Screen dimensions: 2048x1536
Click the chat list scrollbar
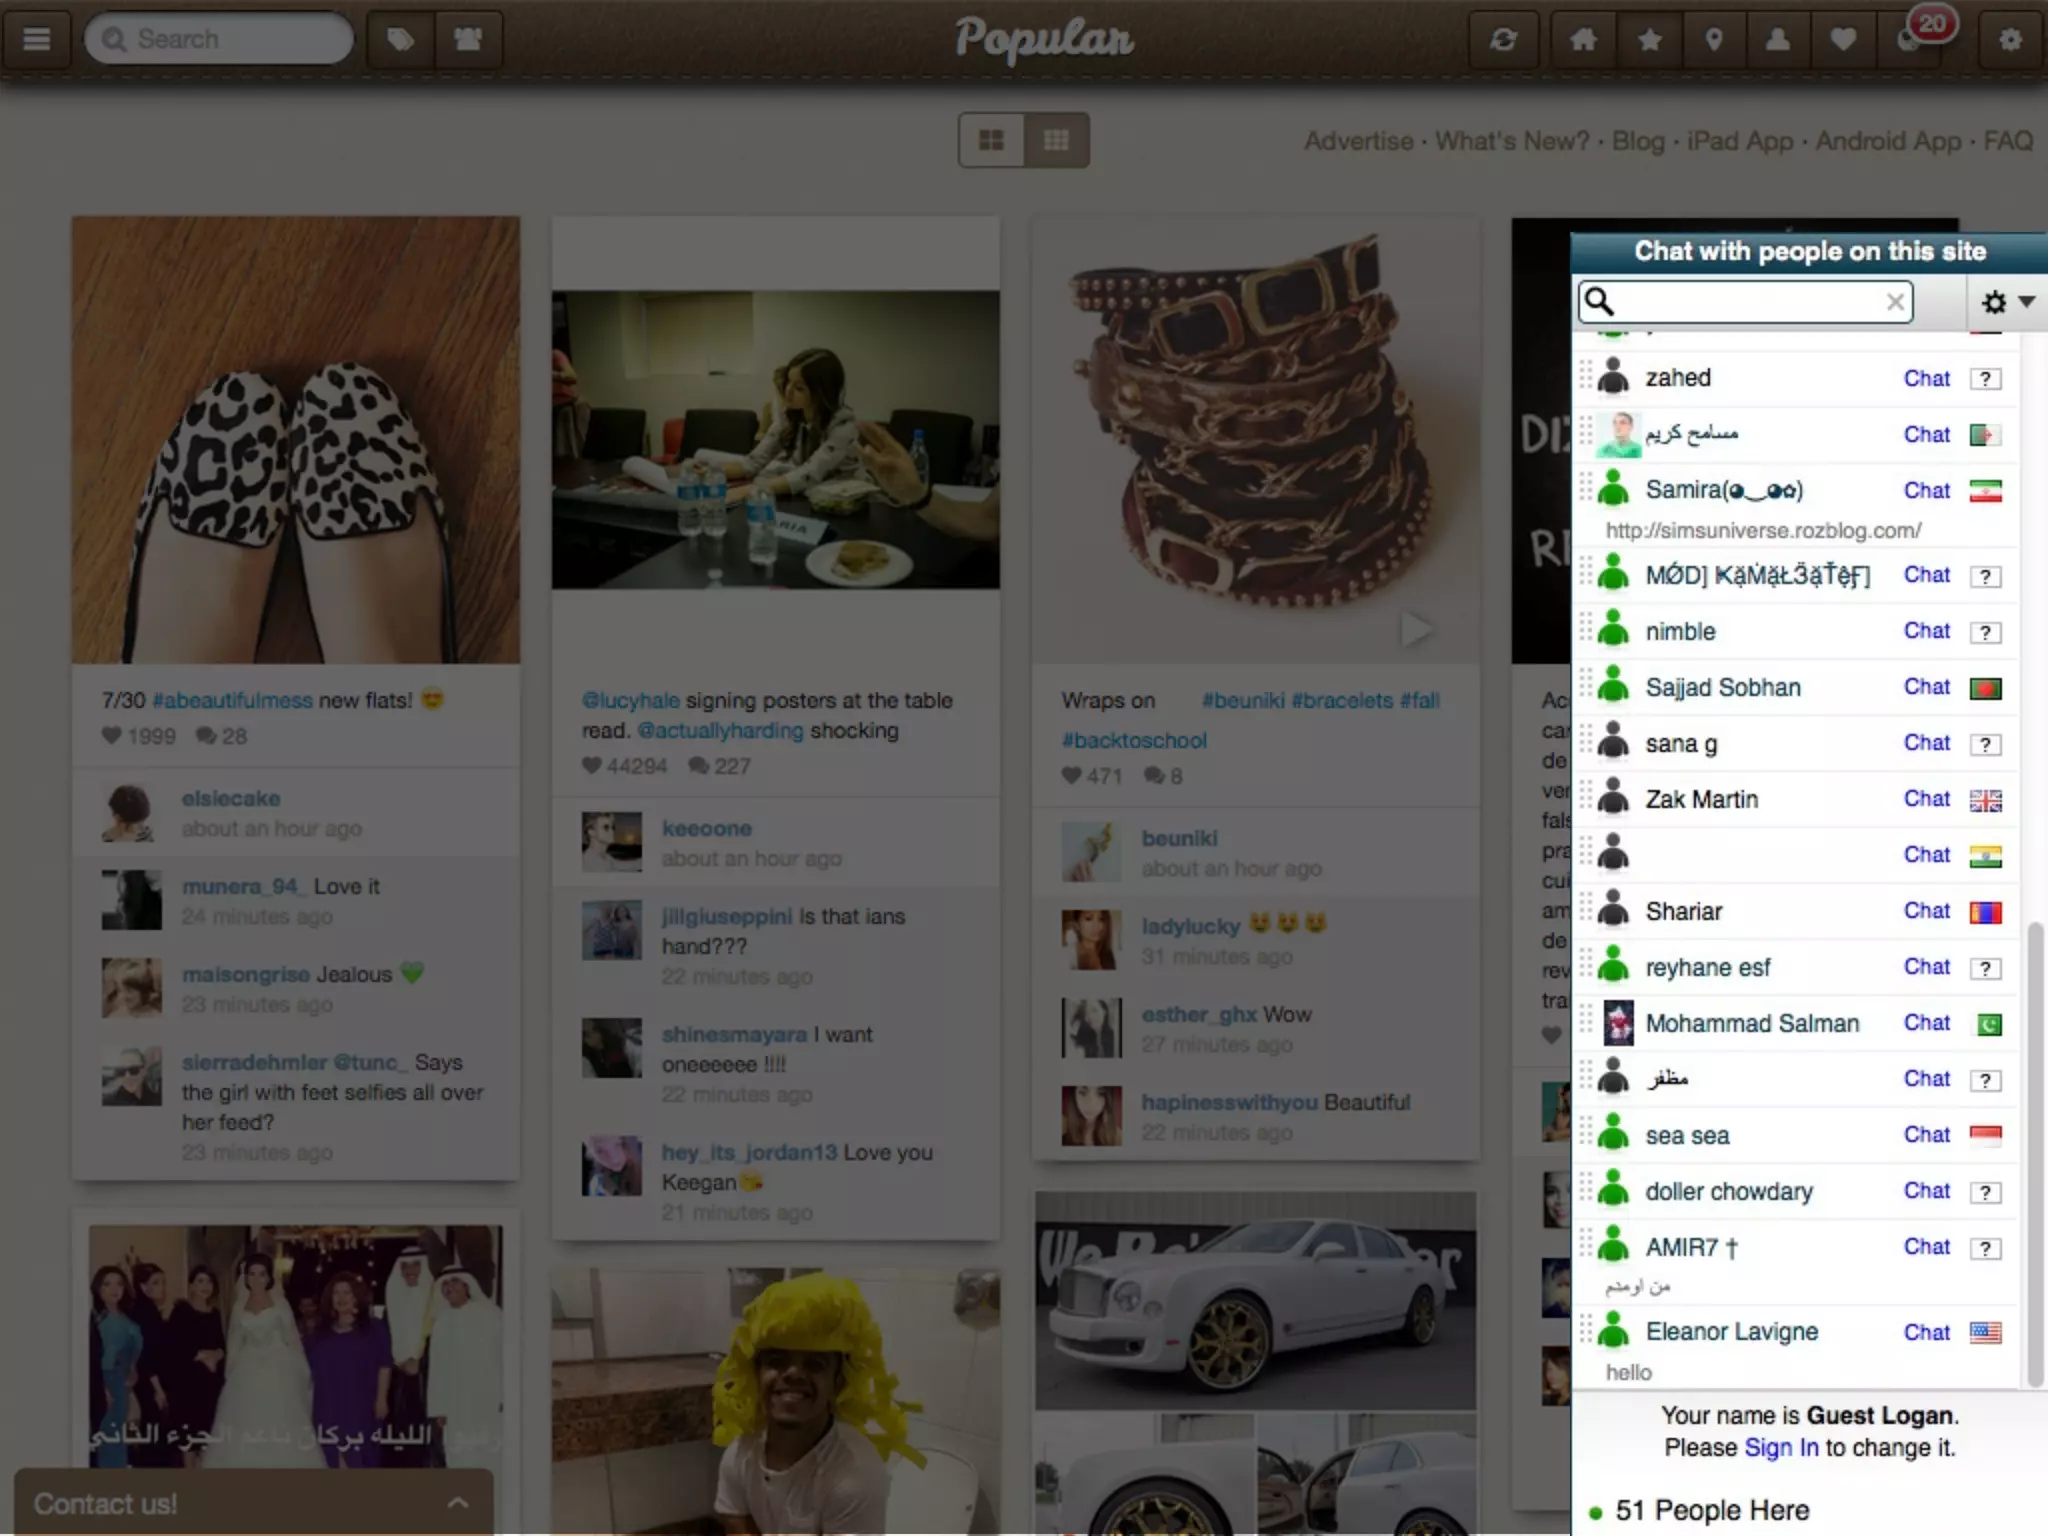click(2034, 1150)
